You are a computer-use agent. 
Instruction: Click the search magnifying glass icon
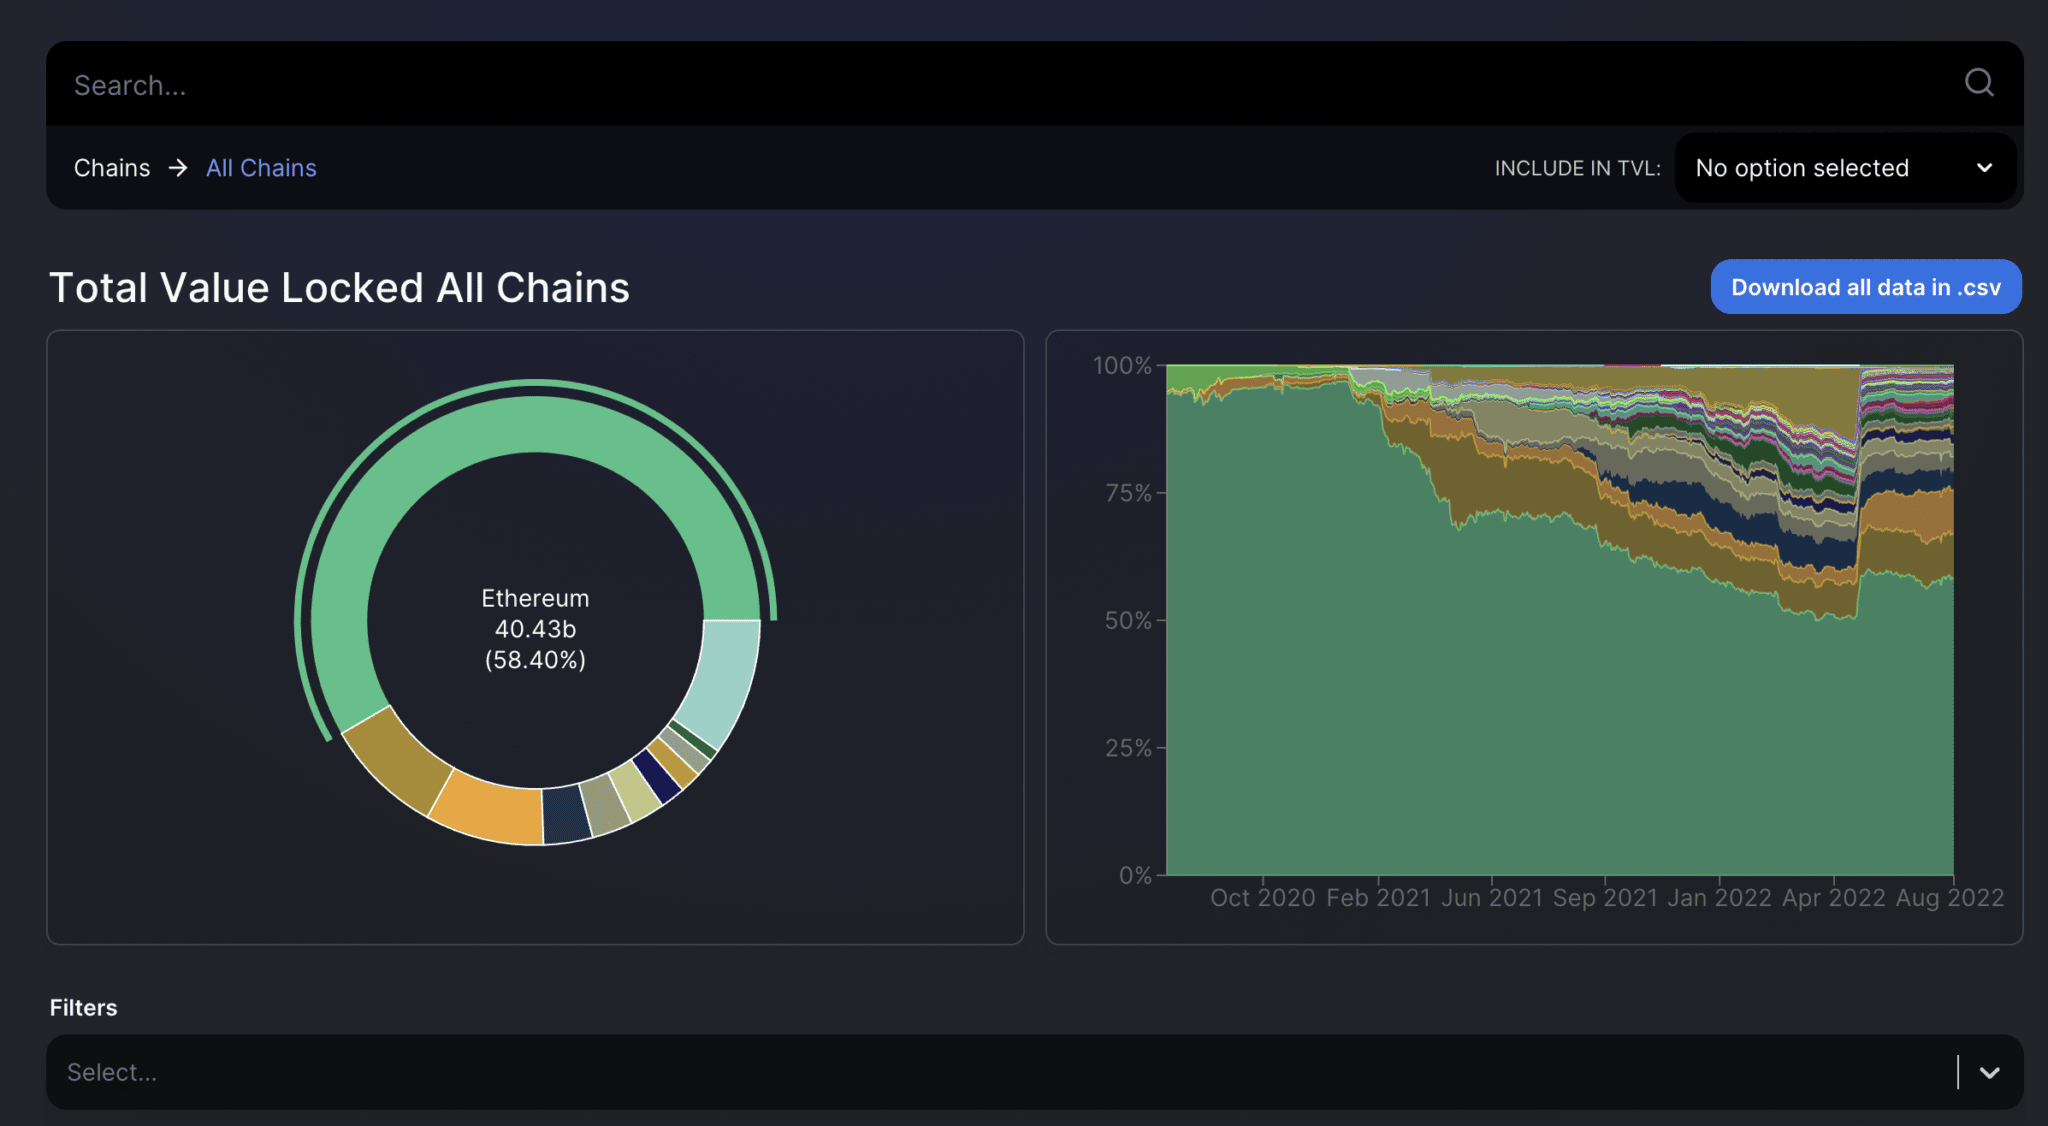pyautogui.click(x=1979, y=83)
